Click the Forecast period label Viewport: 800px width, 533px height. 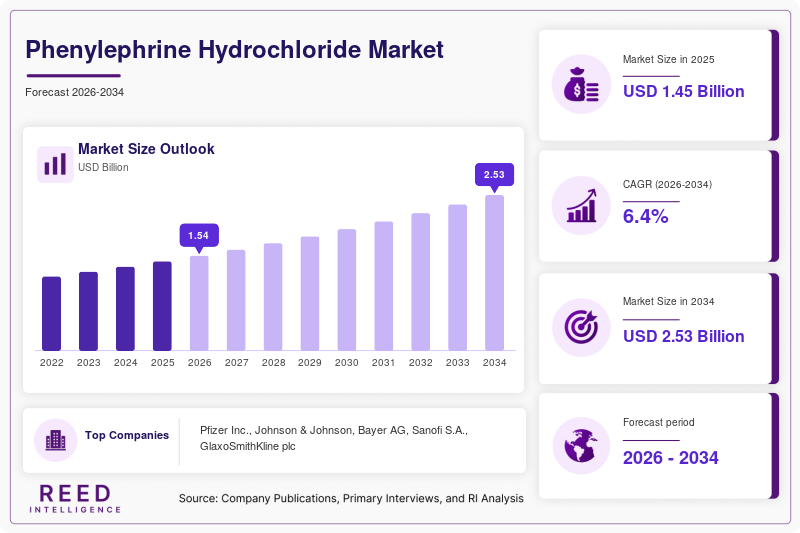coord(659,422)
